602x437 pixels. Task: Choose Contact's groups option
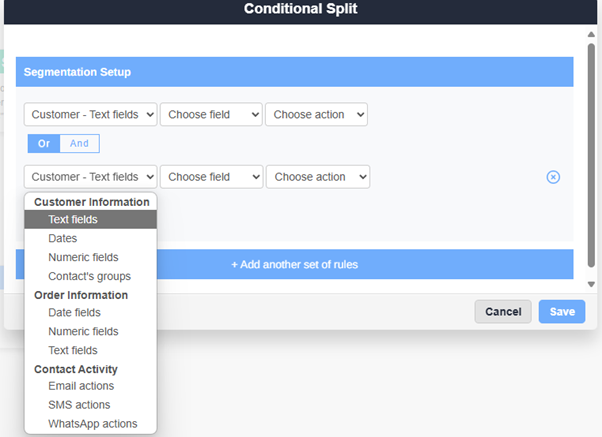click(x=89, y=276)
